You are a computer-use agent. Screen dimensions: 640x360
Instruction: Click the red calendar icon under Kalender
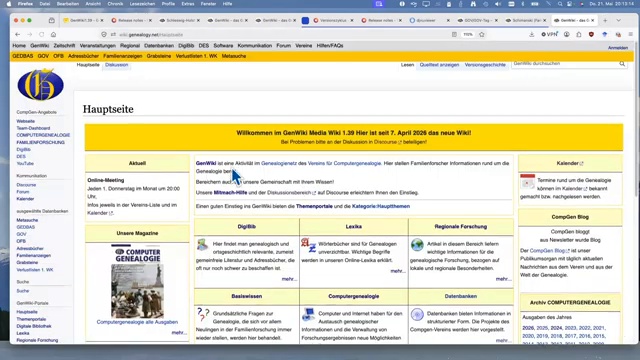tap(527, 181)
